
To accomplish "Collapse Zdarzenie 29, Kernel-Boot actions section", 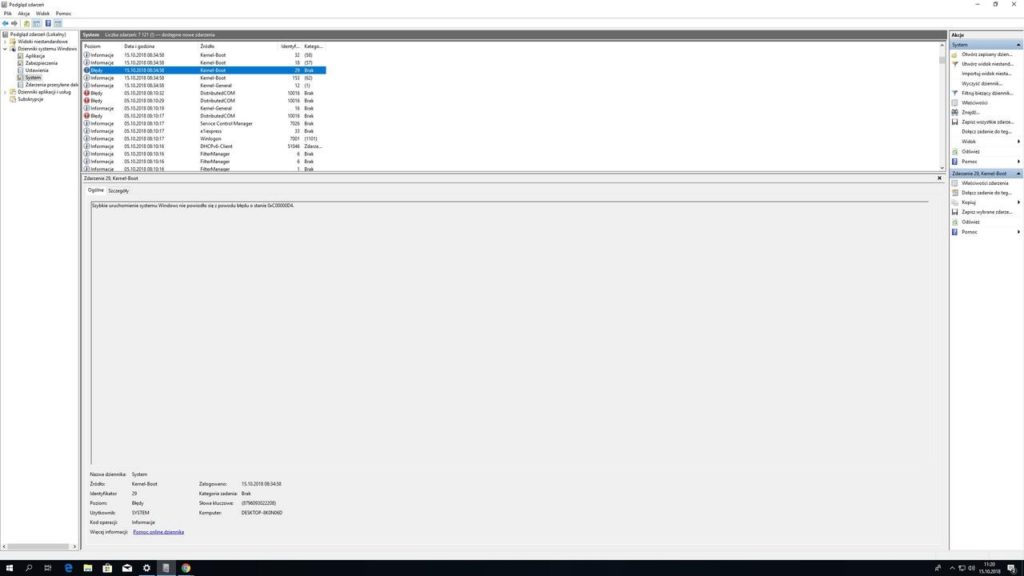I will point(1018,173).
